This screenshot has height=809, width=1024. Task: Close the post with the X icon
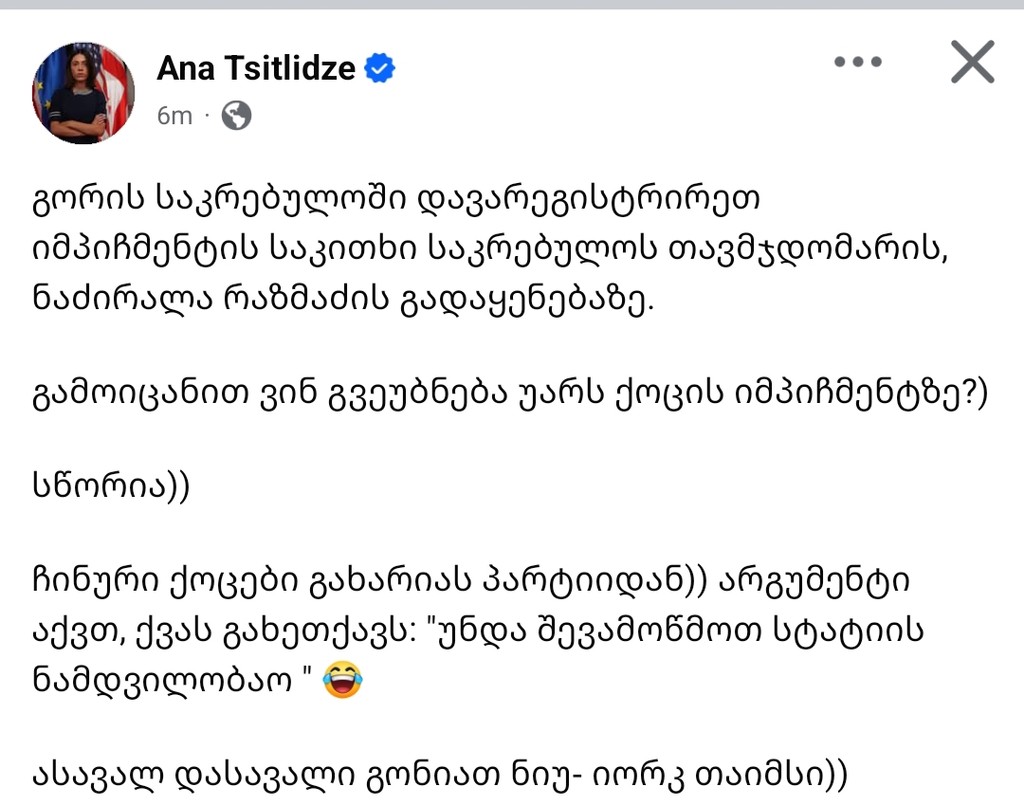point(972,62)
